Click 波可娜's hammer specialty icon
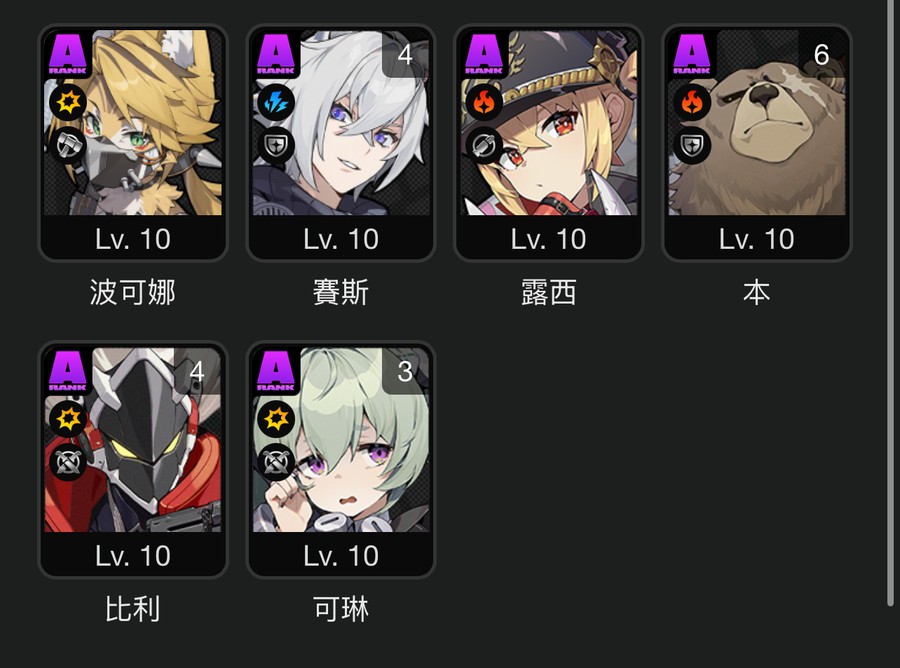The width and height of the screenshot is (900, 668). (x=68, y=145)
